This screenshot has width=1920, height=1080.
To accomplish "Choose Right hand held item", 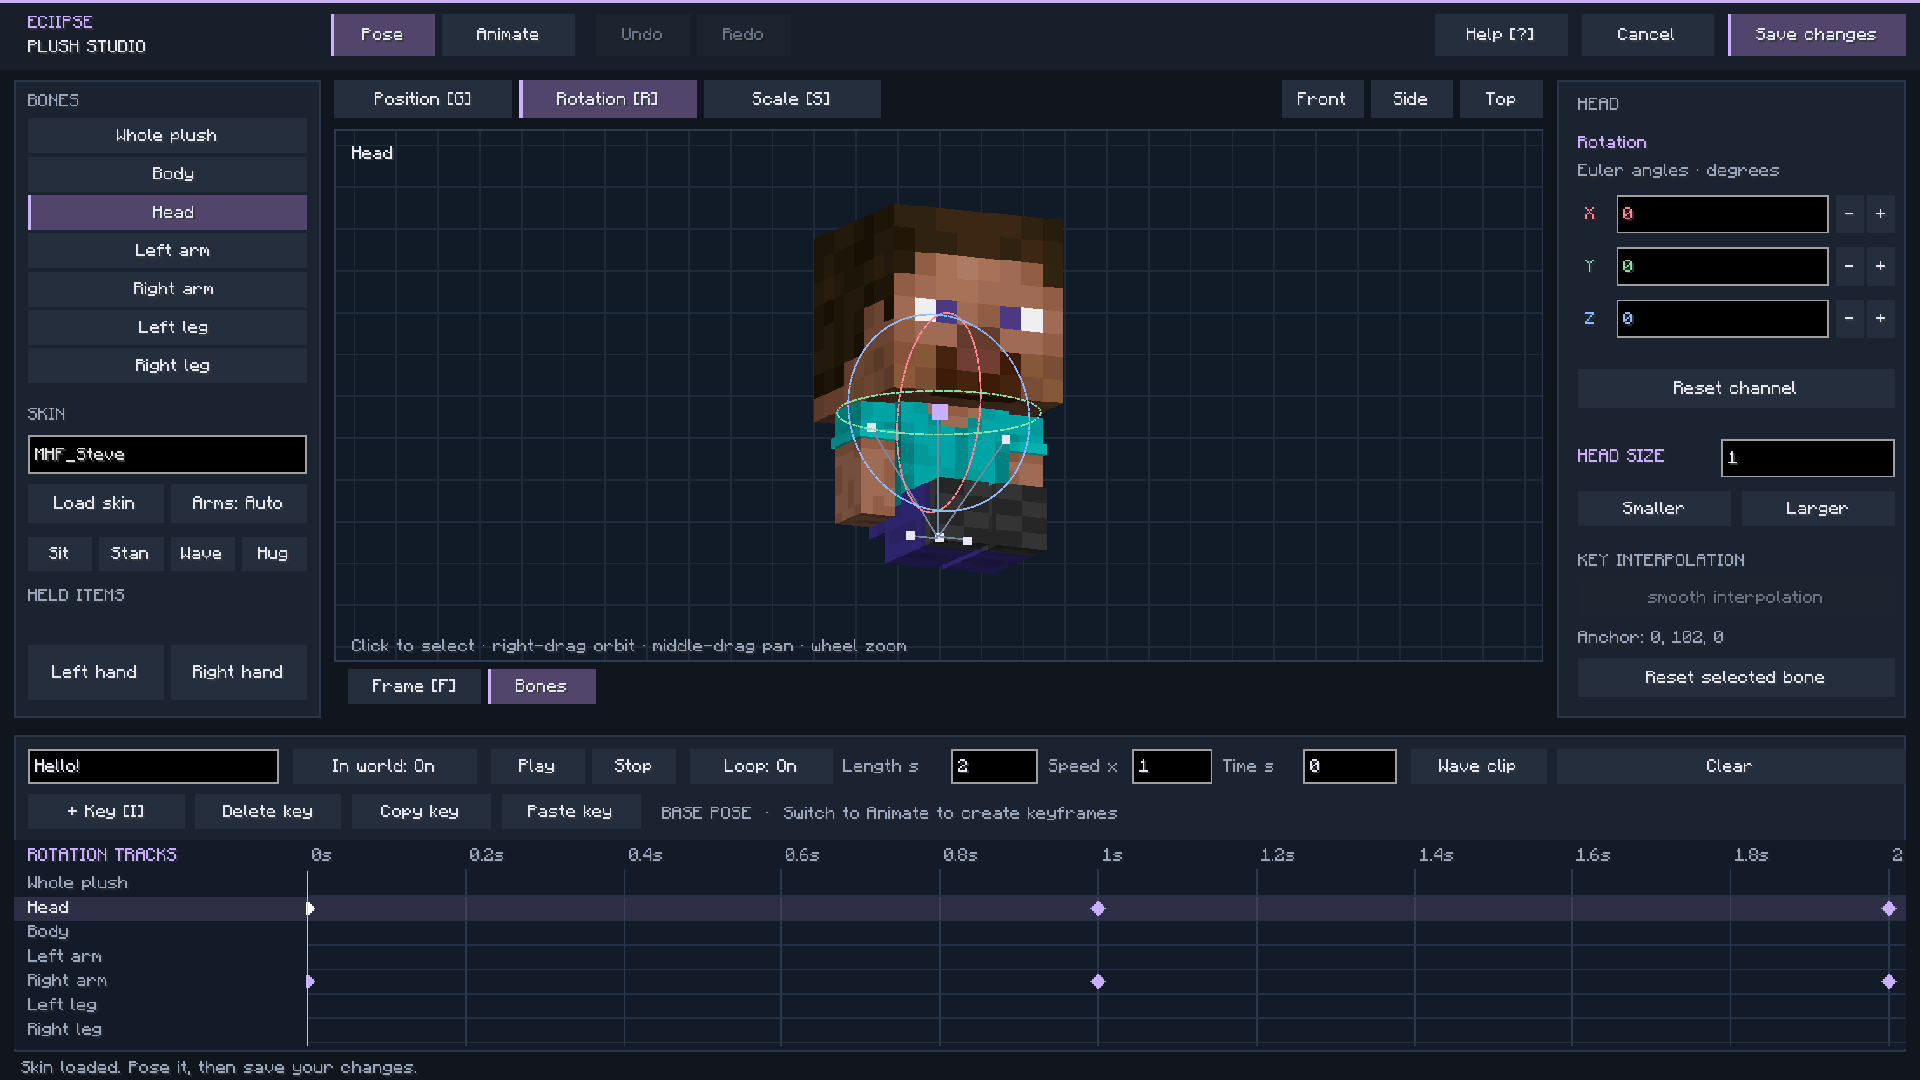I will point(238,672).
